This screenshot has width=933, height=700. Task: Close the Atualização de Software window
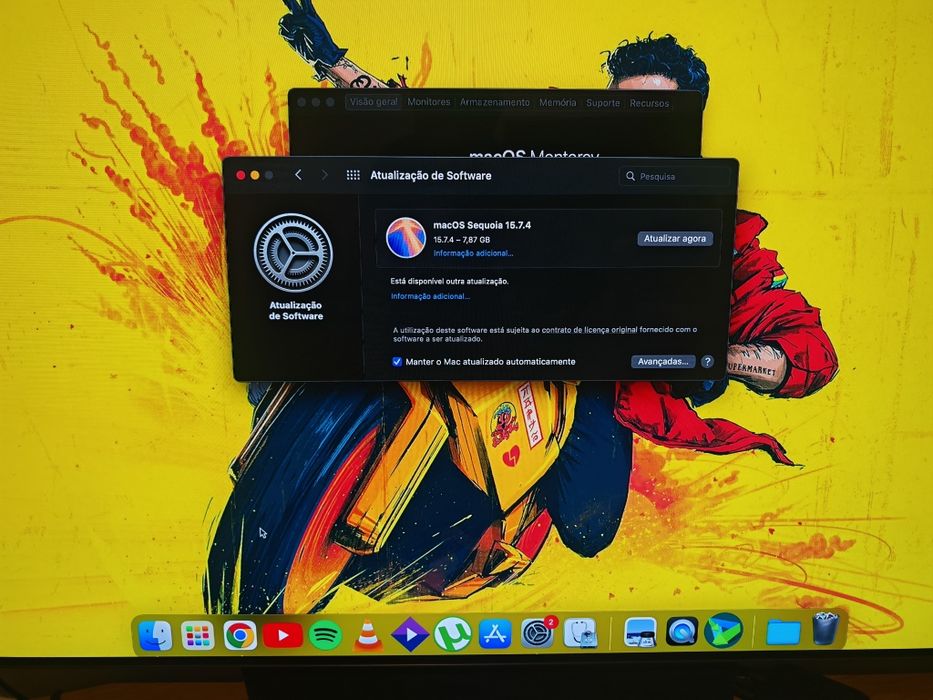pos(240,175)
